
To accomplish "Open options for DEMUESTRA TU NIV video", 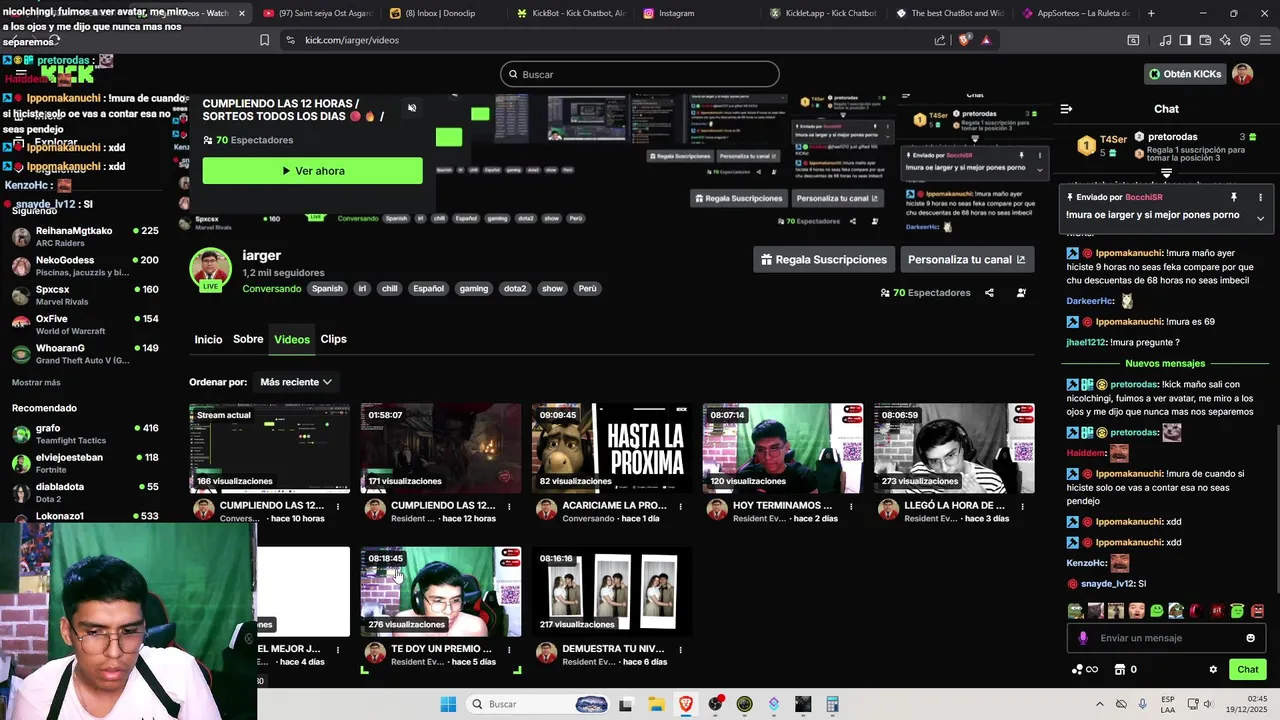I will (680, 649).
